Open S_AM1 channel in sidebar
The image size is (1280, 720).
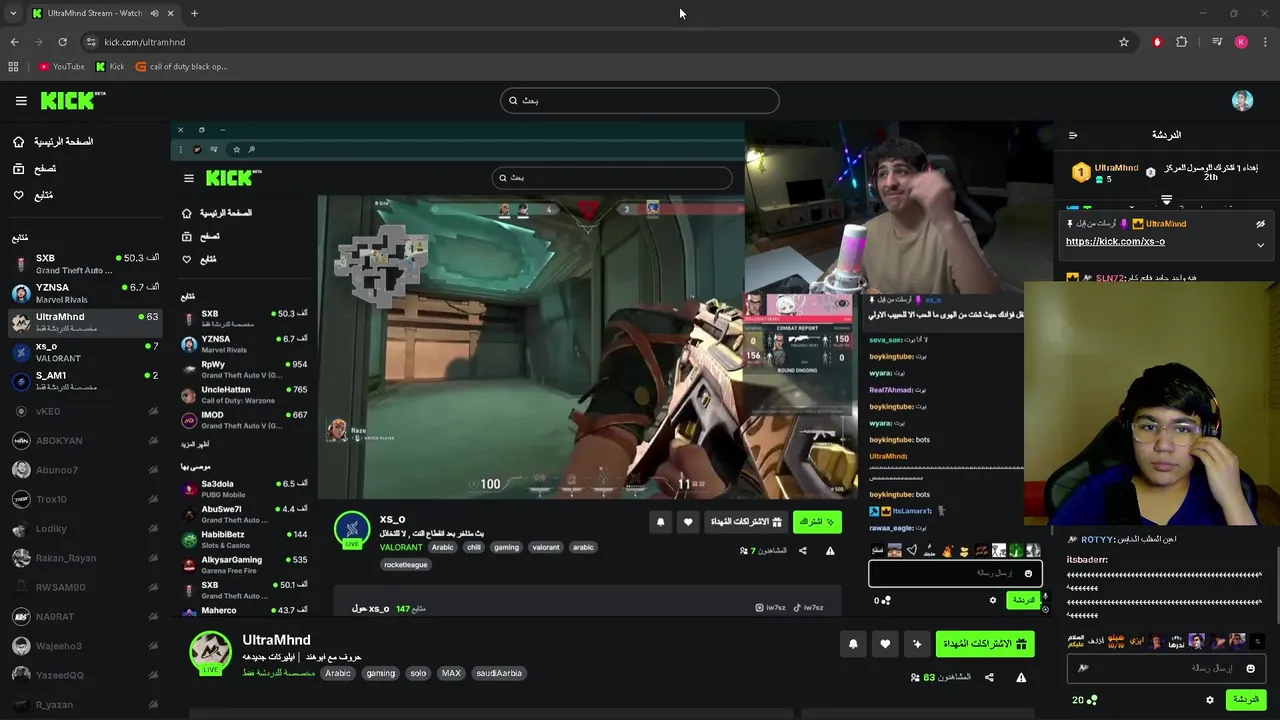85,381
